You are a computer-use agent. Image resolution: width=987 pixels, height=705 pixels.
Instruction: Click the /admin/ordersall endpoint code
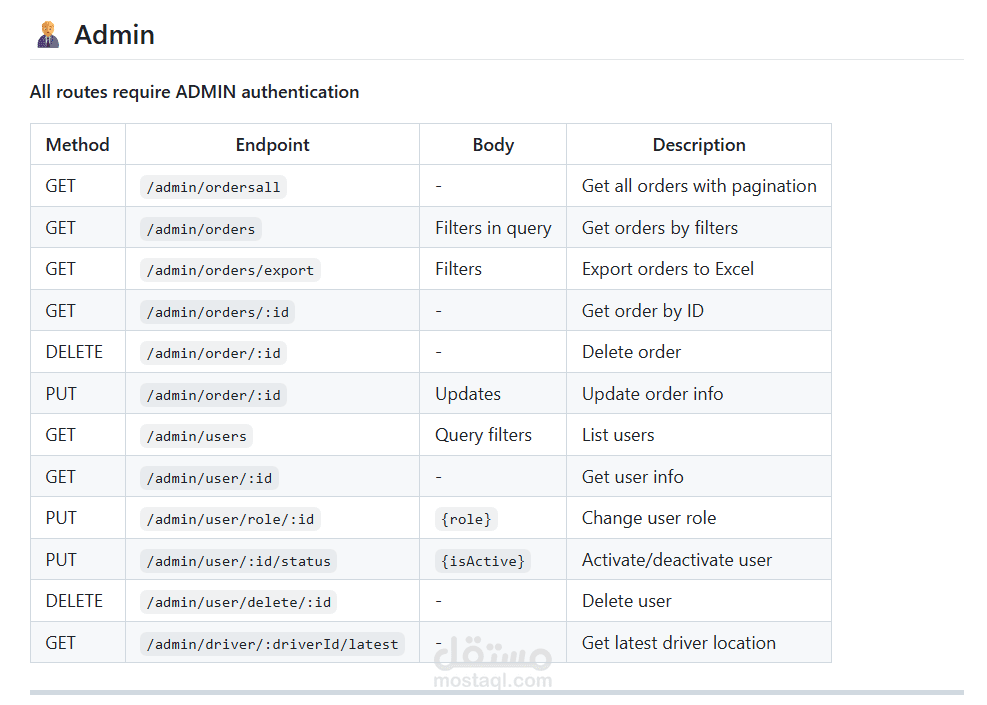213,187
